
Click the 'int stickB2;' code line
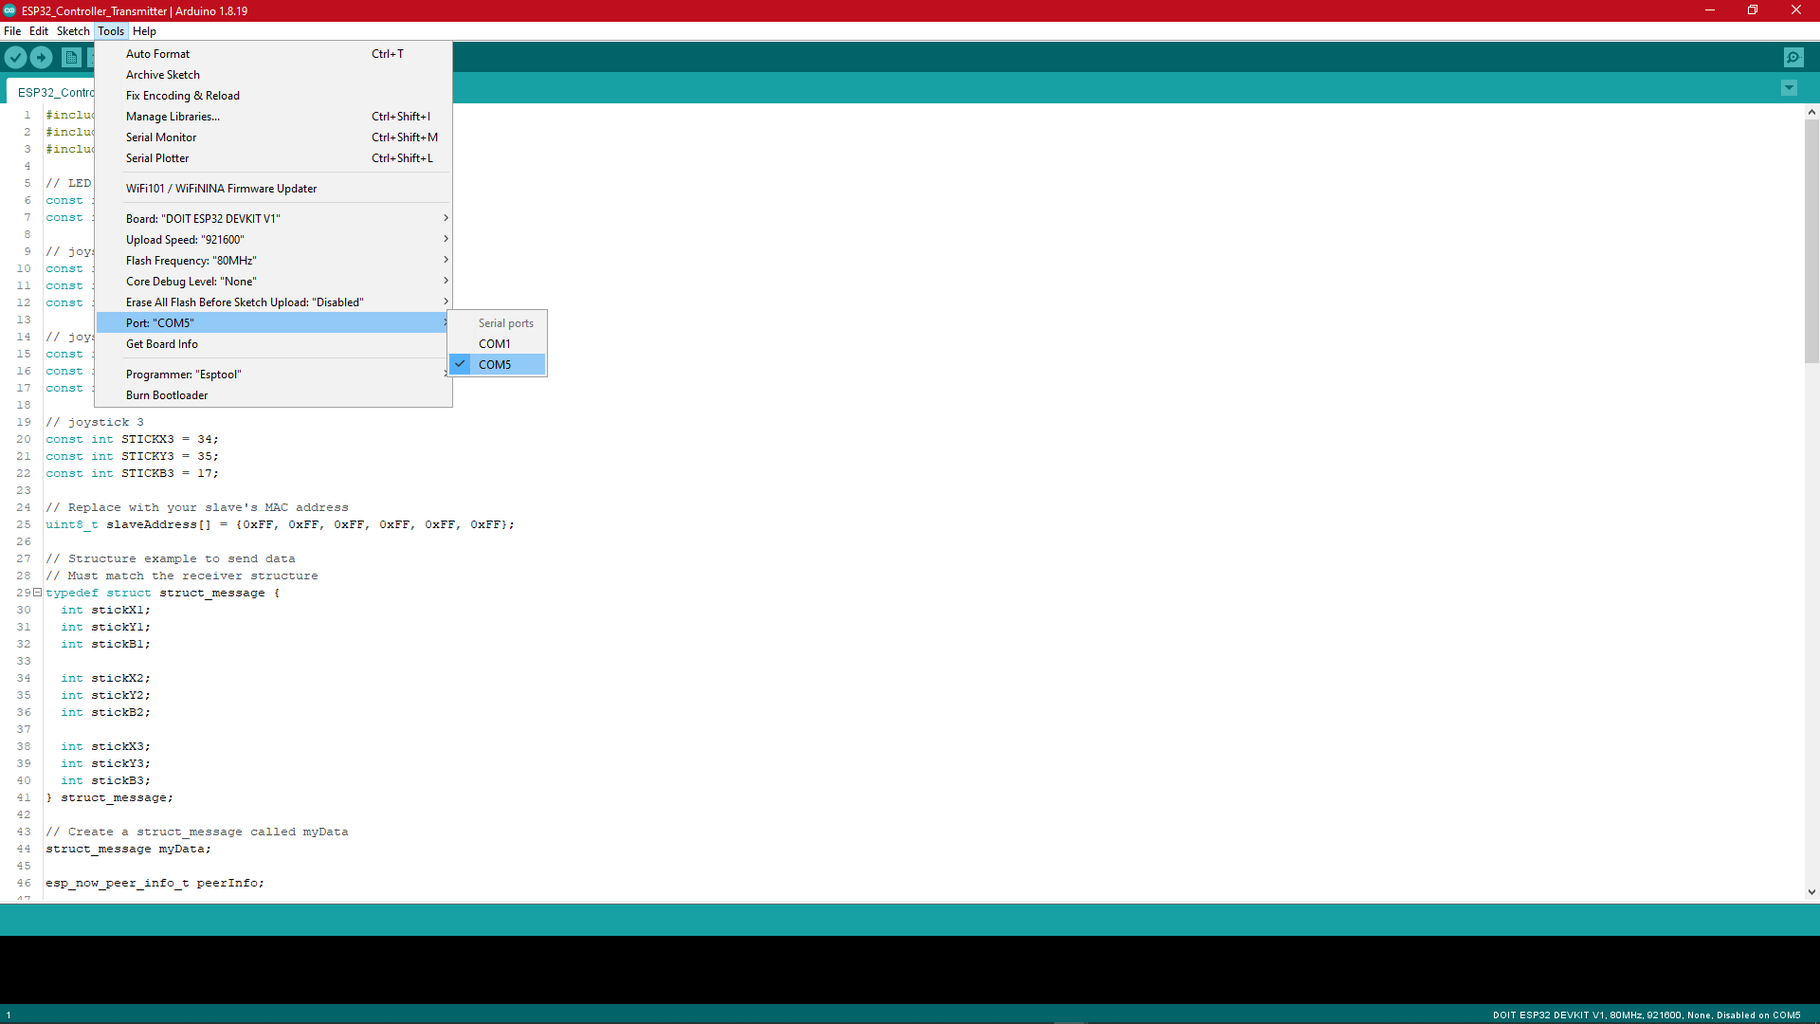pyautogui.click(x=105, y=712)
